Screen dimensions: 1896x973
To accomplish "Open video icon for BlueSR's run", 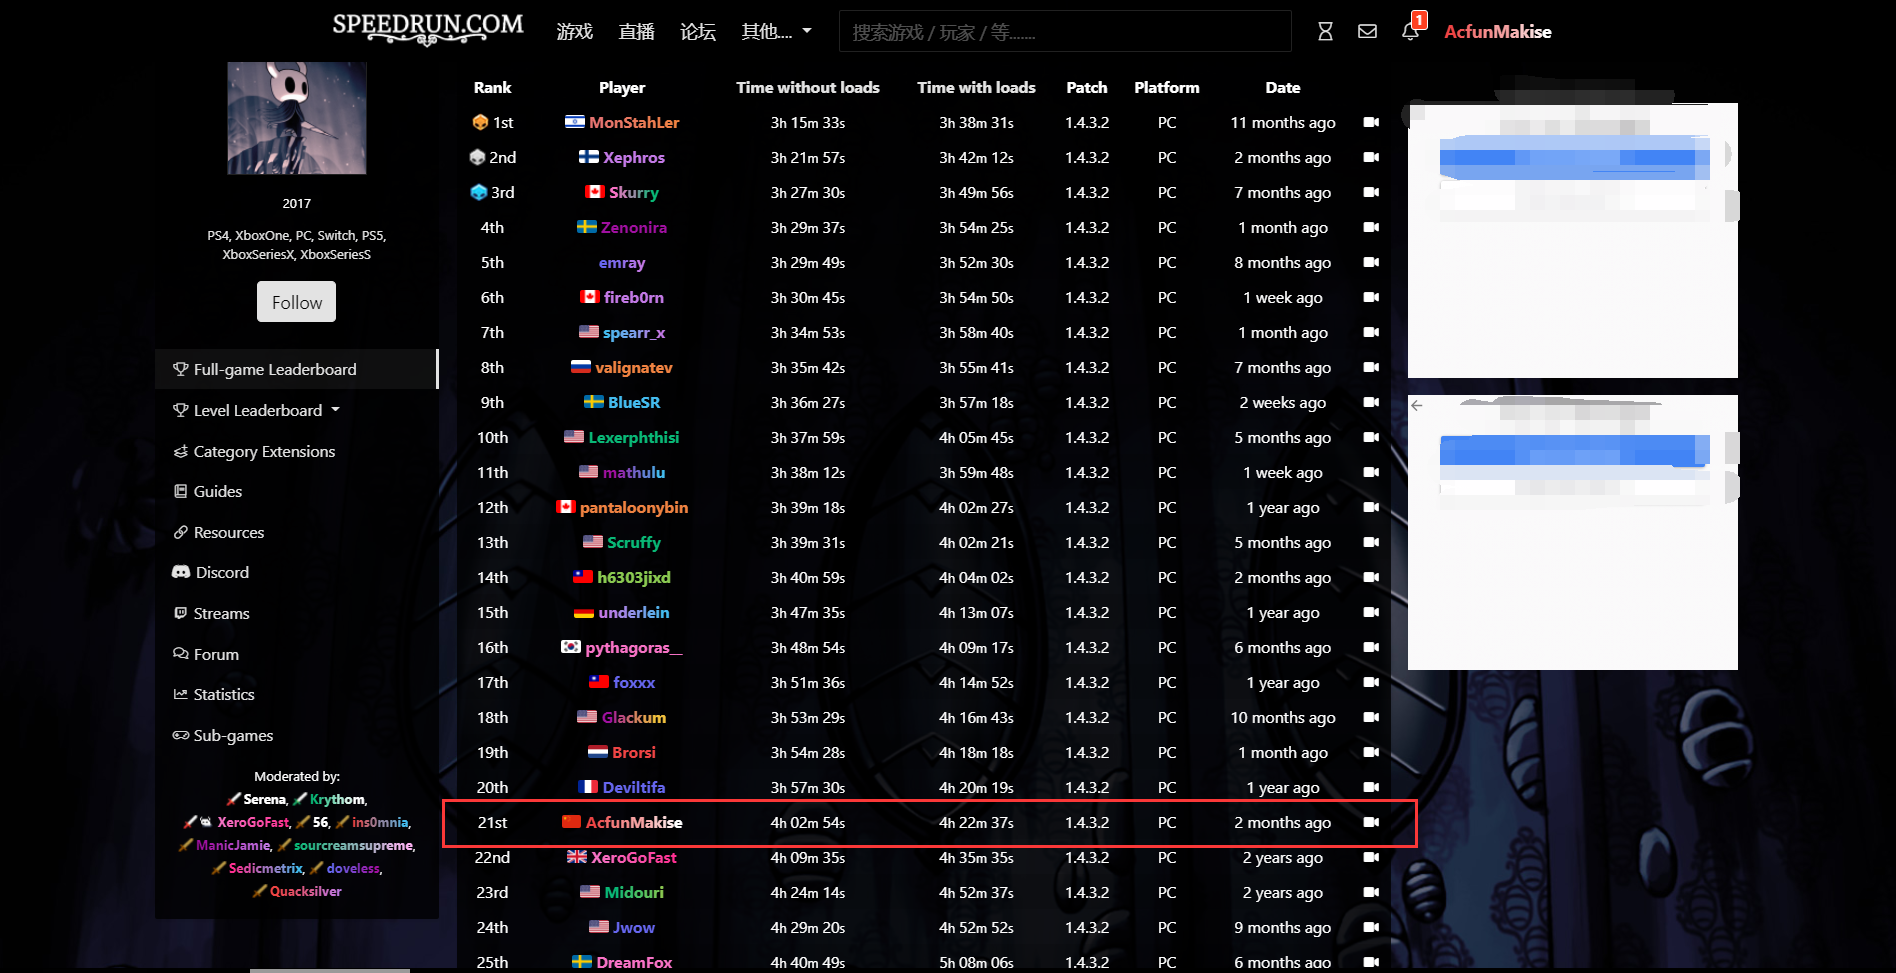I will (1371, 402).
